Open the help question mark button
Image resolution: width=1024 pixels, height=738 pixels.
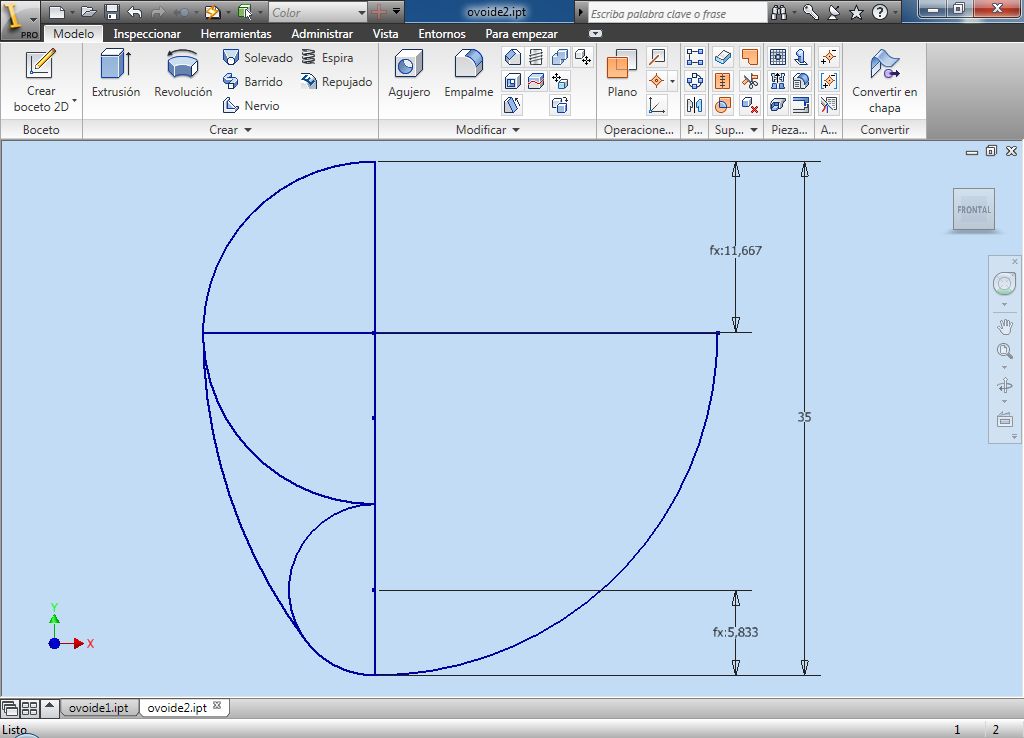(880, 12)
